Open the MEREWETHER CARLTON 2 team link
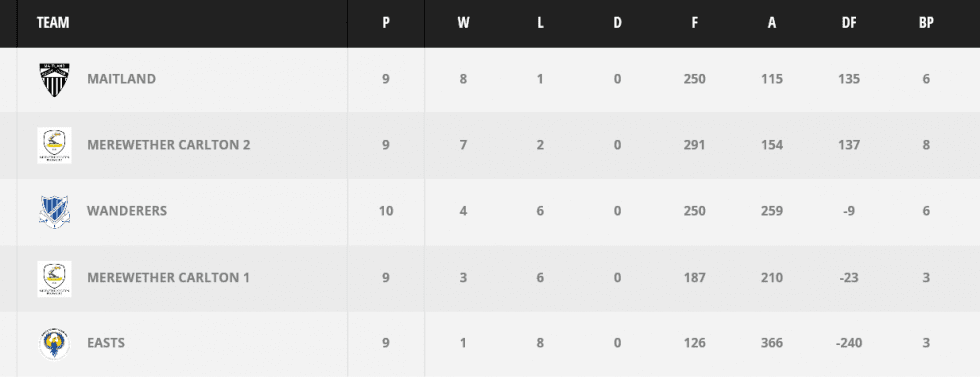The image size is (980, 380). pyautogui.click(x=169, y=145)
